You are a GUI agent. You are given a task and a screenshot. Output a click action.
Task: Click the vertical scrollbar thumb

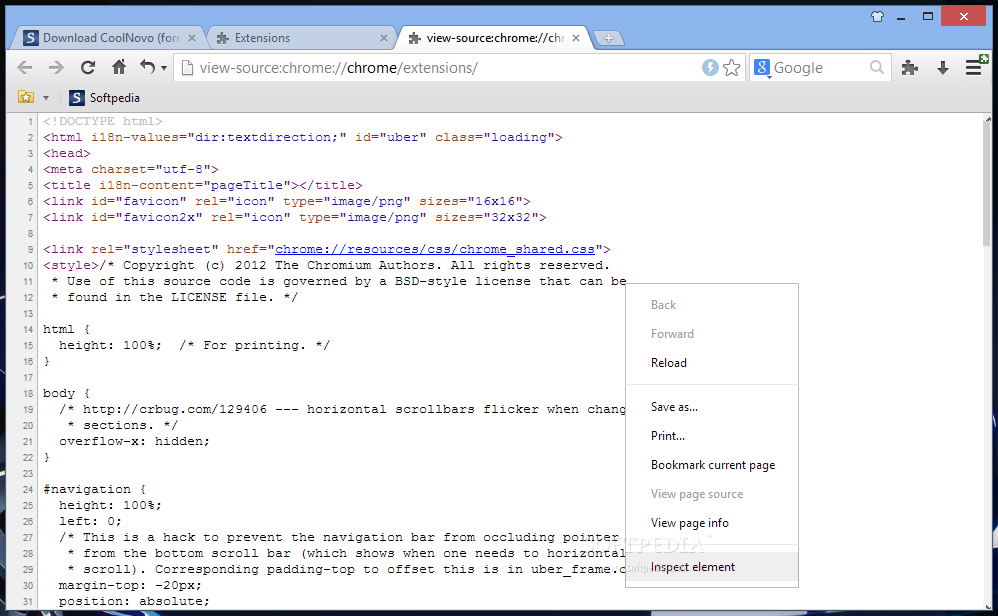click(988, 185)
